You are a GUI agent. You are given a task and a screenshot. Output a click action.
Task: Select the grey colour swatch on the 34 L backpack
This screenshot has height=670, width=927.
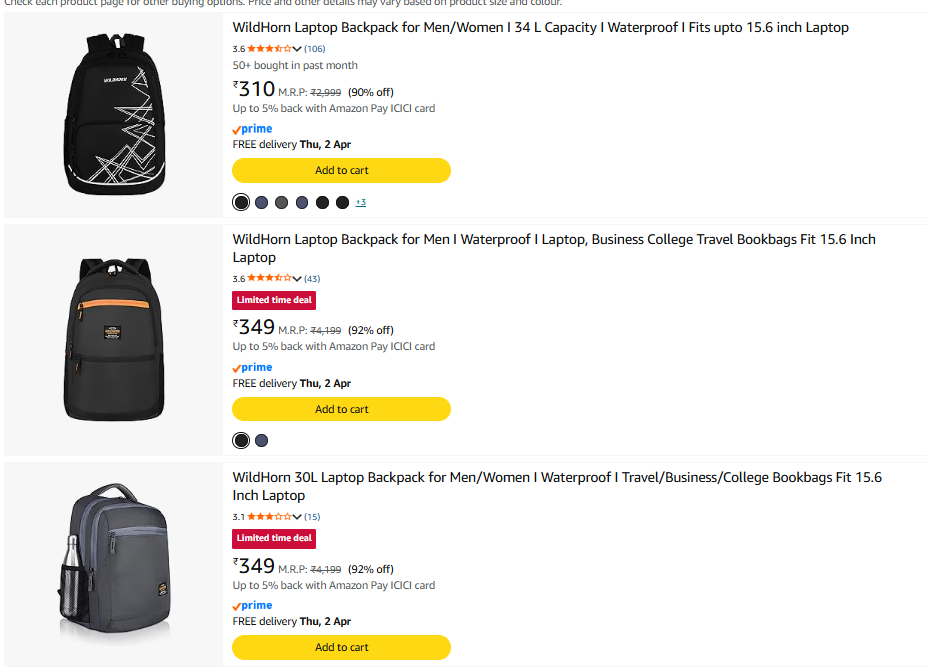click(x=282, y=203)
